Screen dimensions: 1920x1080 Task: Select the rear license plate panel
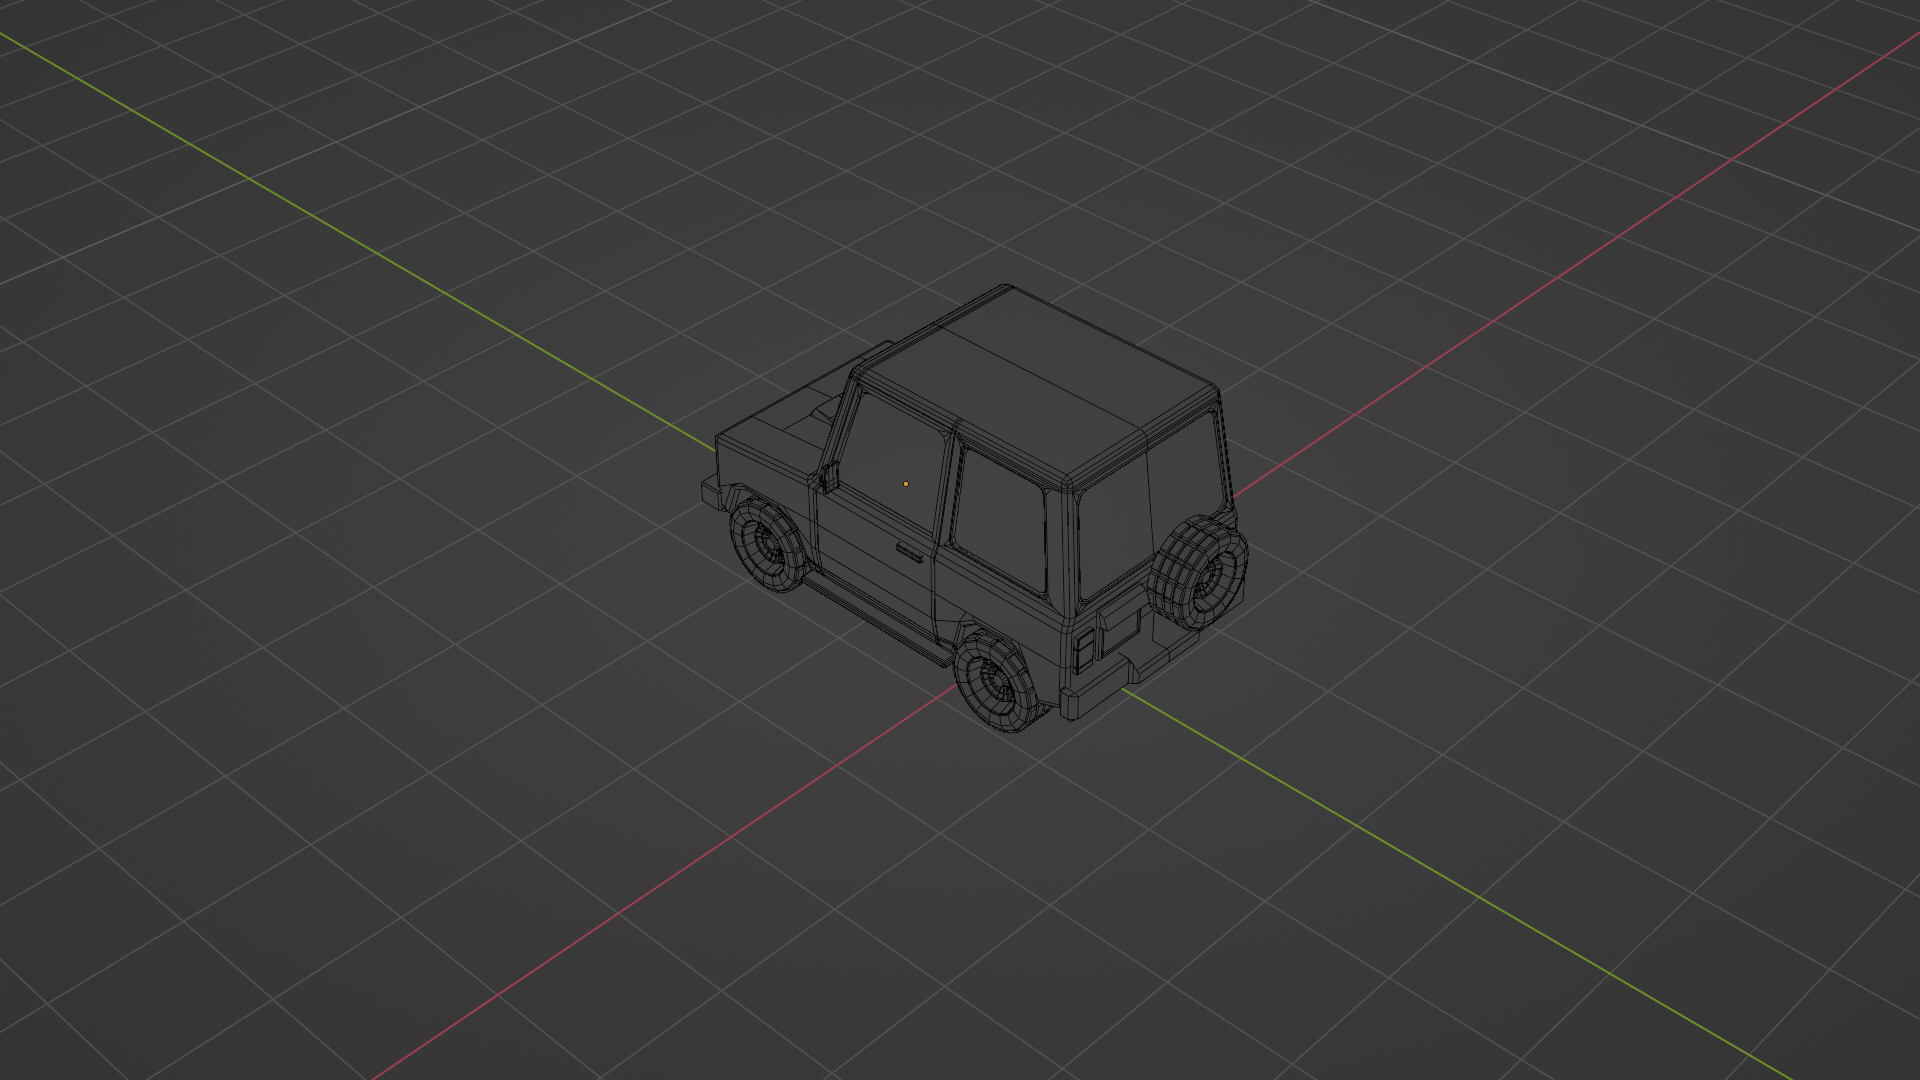coord(1119,632)
